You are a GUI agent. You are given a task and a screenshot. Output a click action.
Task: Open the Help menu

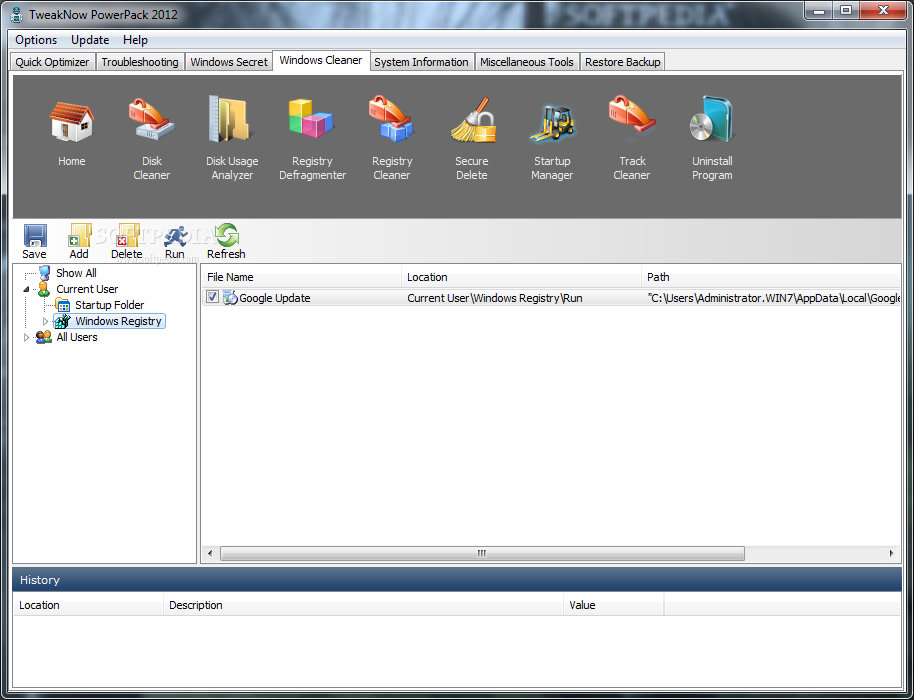[x=135, y=40]
